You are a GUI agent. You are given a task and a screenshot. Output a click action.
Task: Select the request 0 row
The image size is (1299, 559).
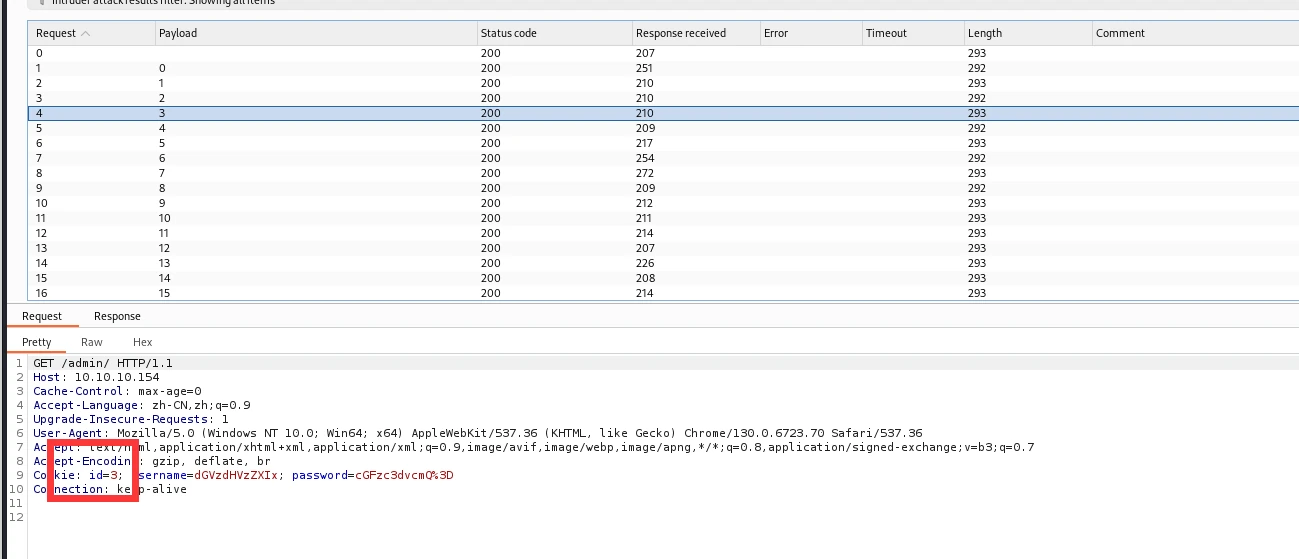tap(663, 53)
